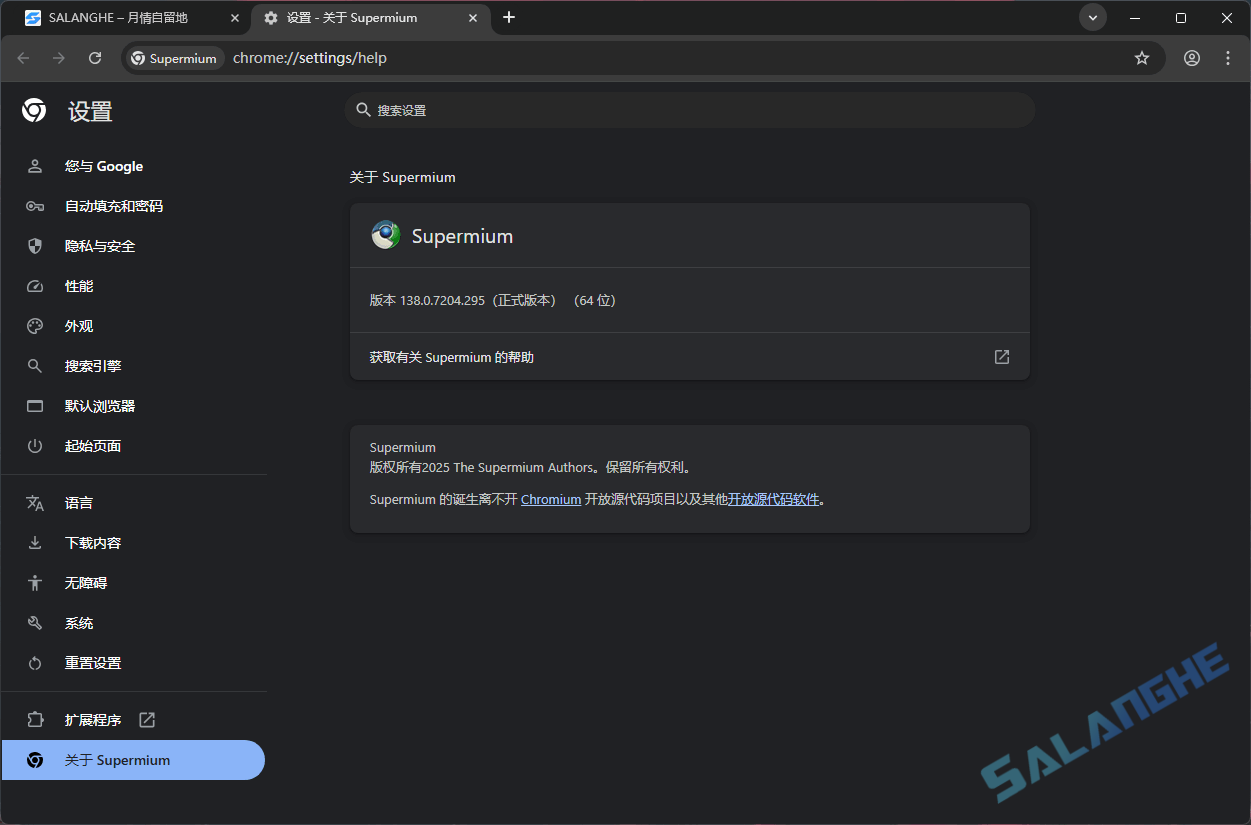
Task: Click the 系统 wrench icon in the sidebar
Action: (x=35, y=622)
